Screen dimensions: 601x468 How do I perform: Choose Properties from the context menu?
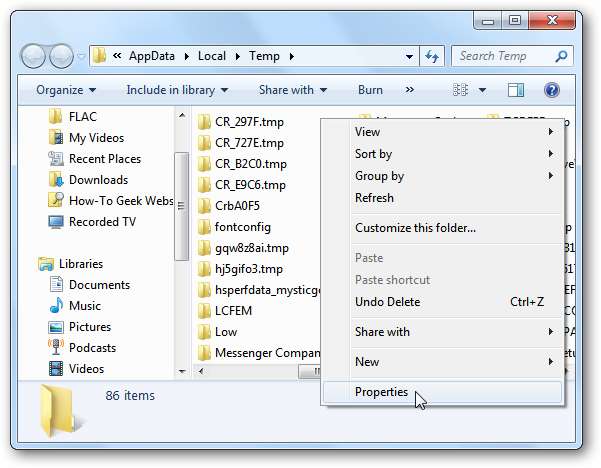pos(381,392)
